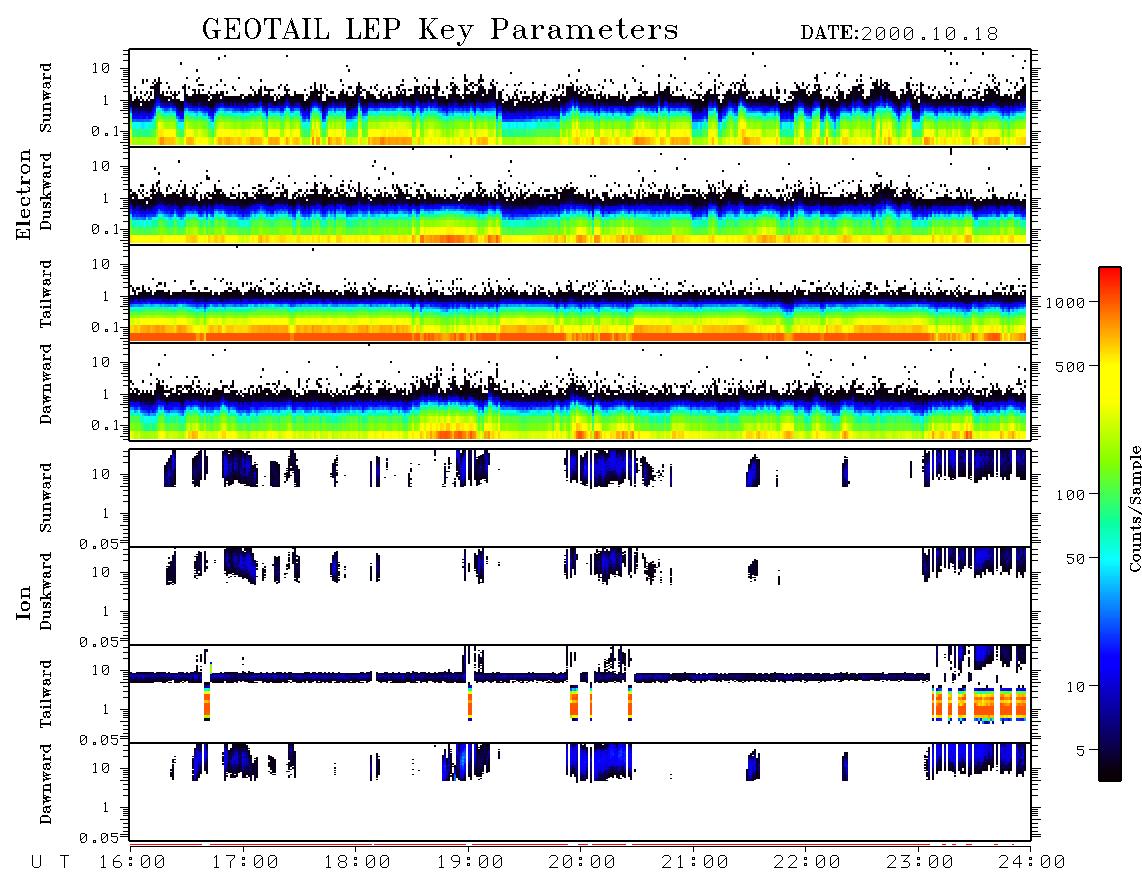Click the "23:00" time tick label

click(921, 863)
